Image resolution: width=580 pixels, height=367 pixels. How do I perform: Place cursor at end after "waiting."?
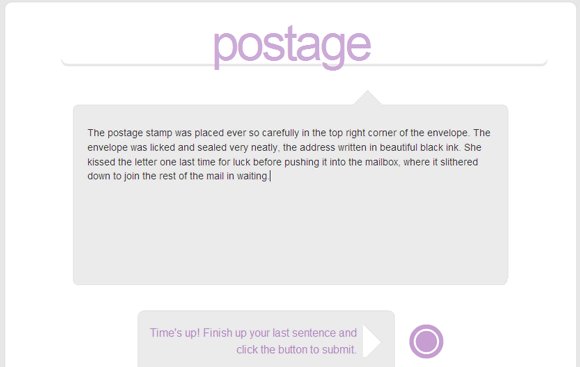[270, 176]
